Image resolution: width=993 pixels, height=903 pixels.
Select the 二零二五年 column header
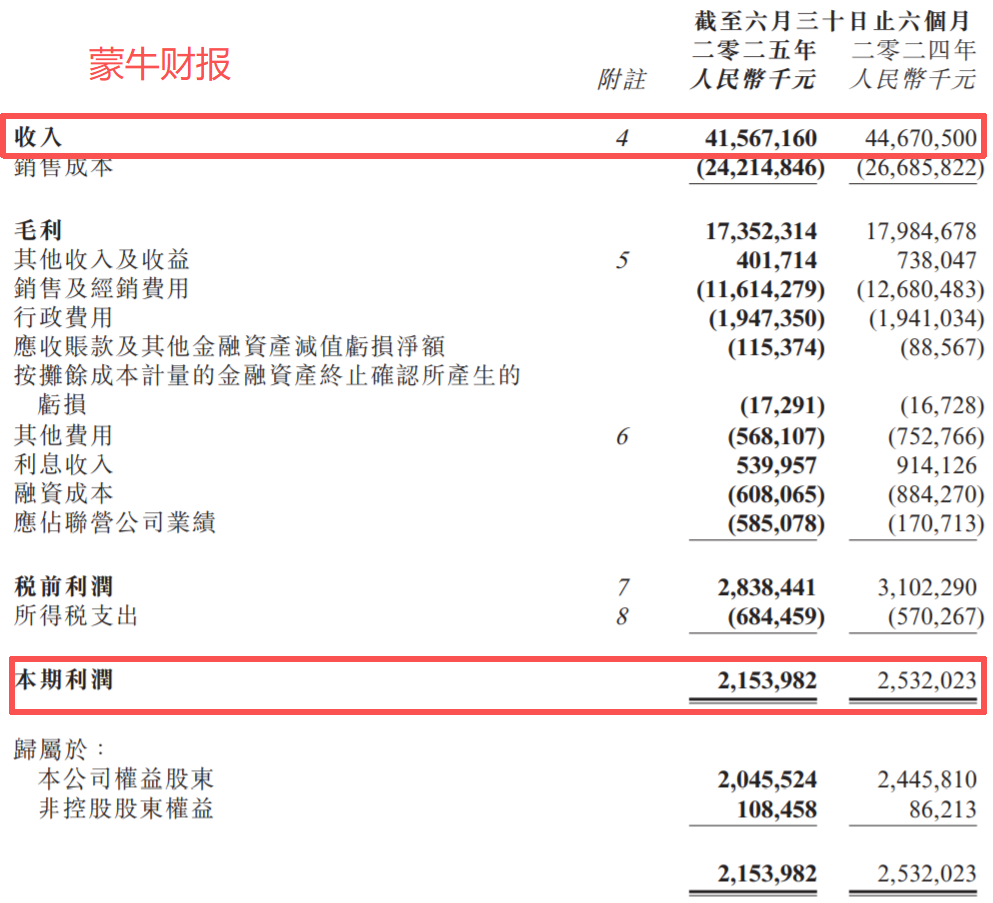pyautogui.click(x=752, y=50)
